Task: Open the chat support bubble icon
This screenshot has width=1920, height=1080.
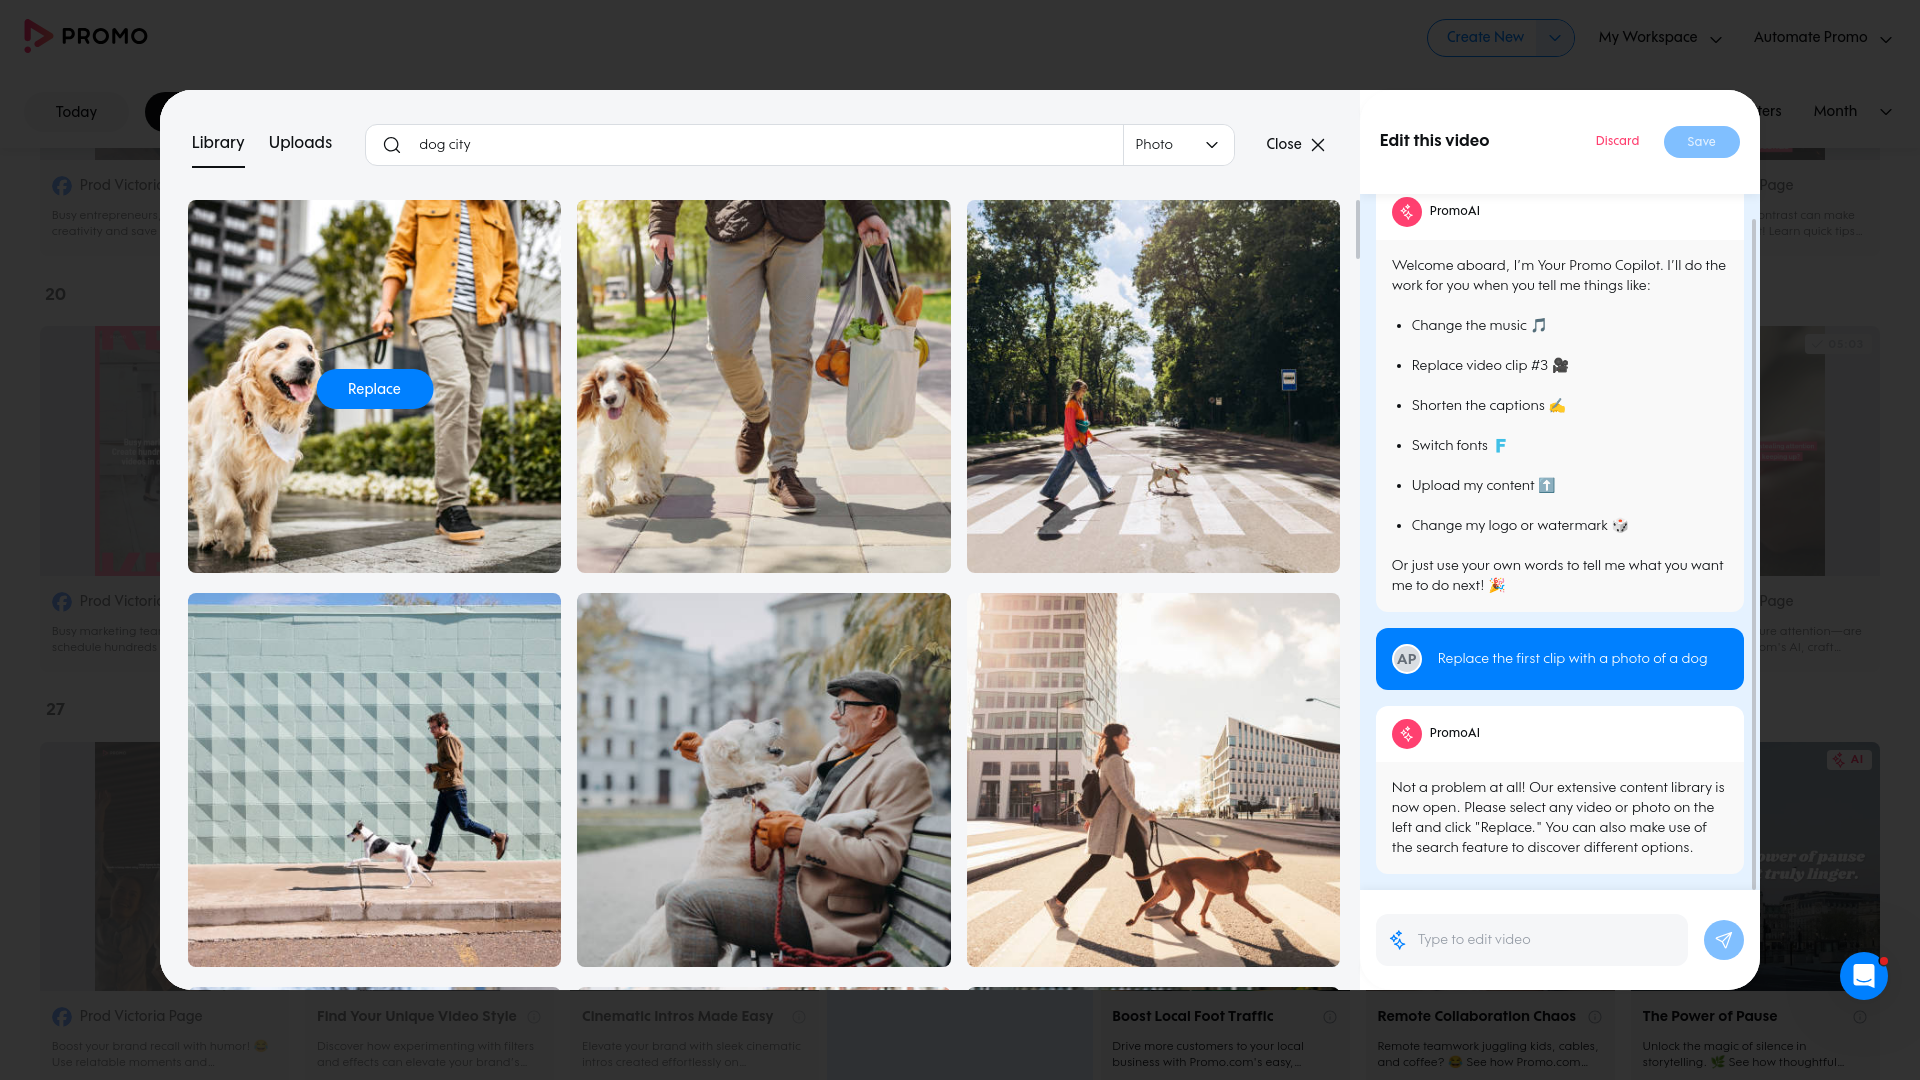Action: pyautogui.click(x=1863, y=975)
